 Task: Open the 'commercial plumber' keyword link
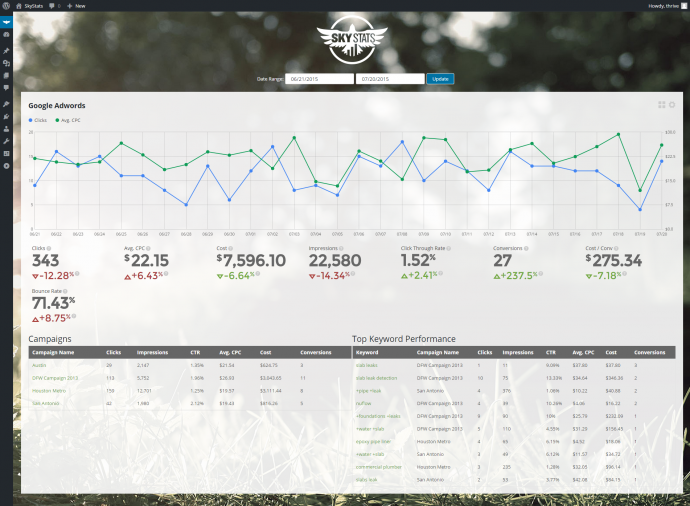378,467
